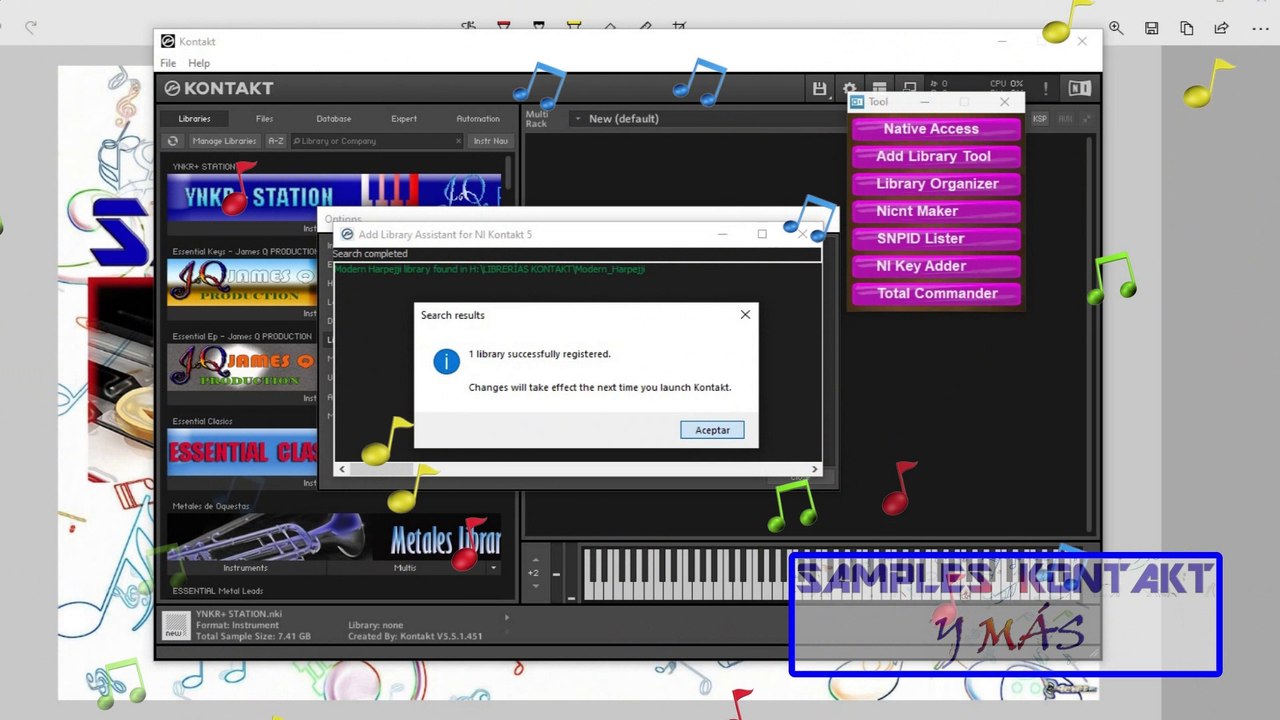
Task: Launch Native Access from Tool window
Action: [x=936, y=129]
